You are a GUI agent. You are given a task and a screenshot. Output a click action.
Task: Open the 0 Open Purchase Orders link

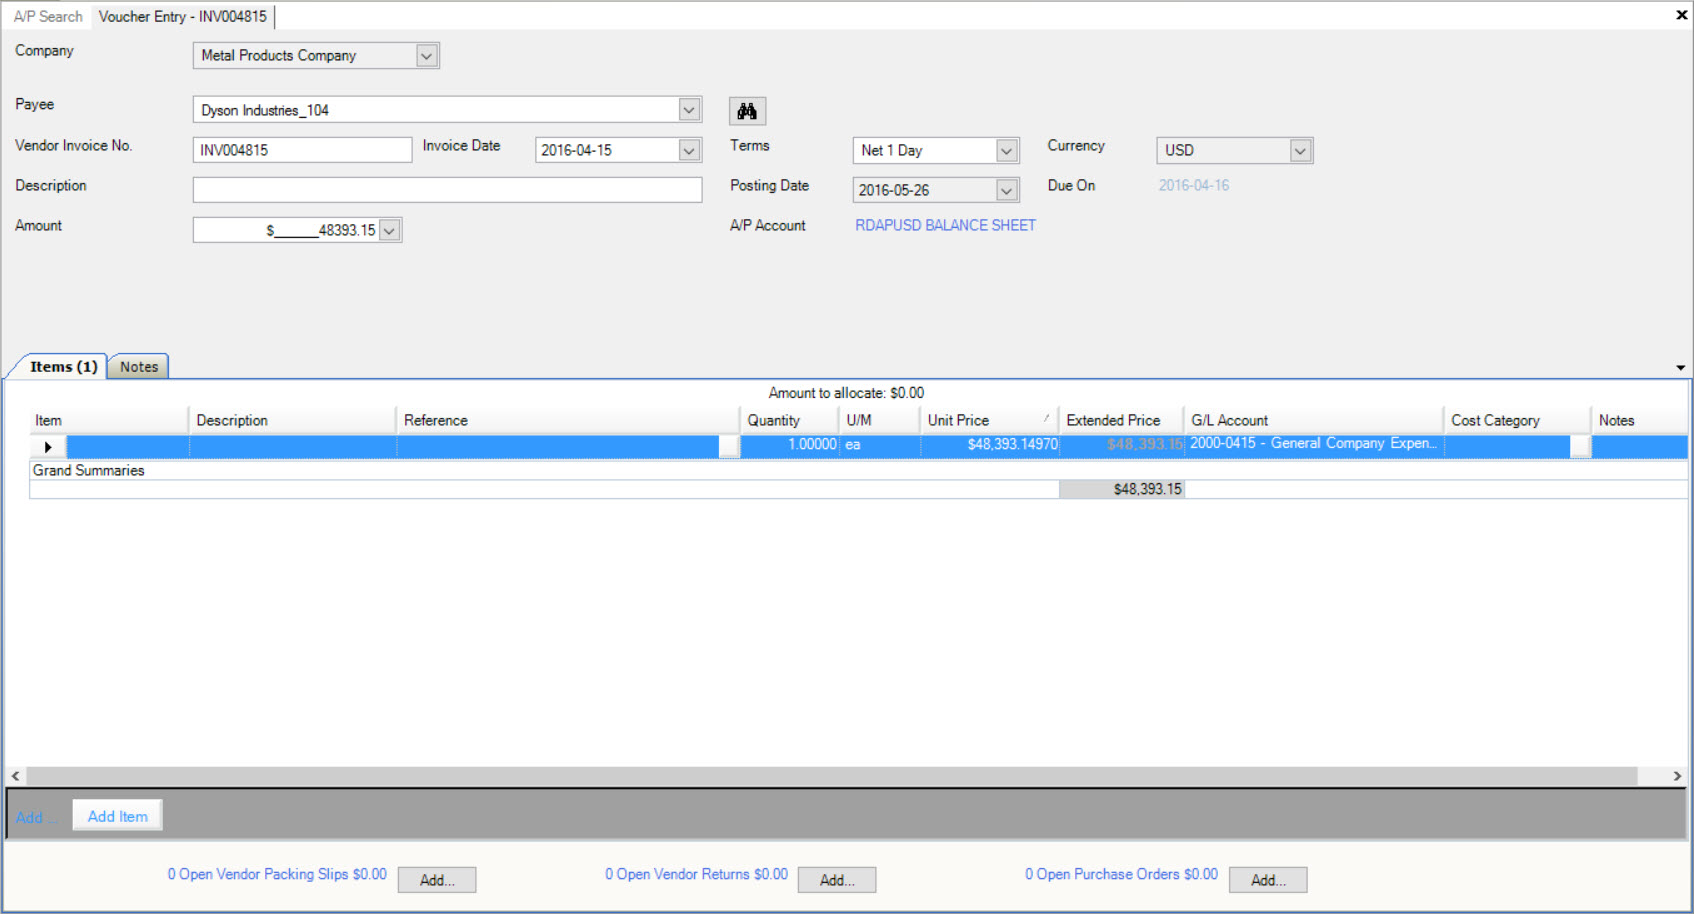tap(1121, 874)
